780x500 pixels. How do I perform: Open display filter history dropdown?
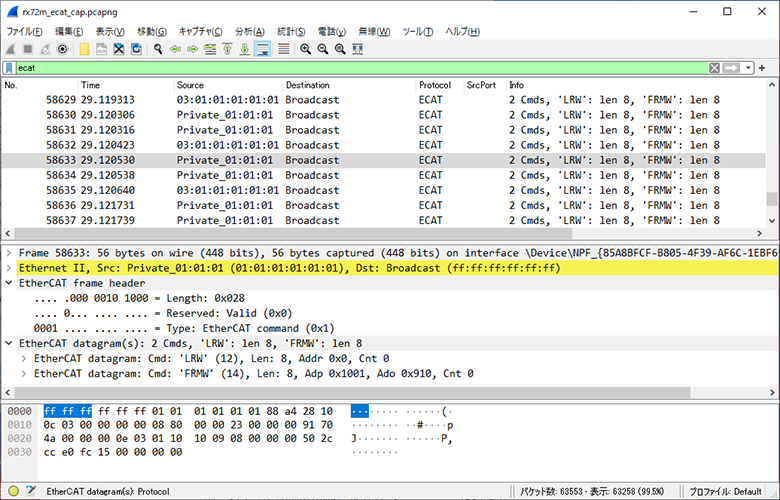(x=748, y=68)
